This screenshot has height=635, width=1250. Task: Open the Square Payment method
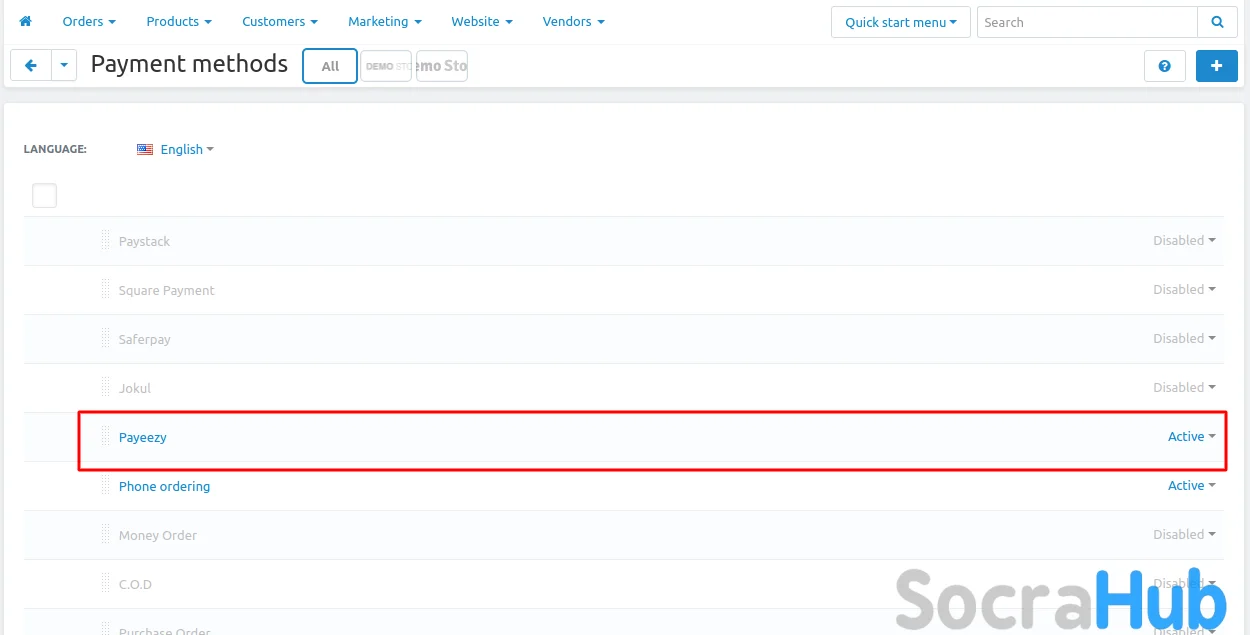point(167,290)
